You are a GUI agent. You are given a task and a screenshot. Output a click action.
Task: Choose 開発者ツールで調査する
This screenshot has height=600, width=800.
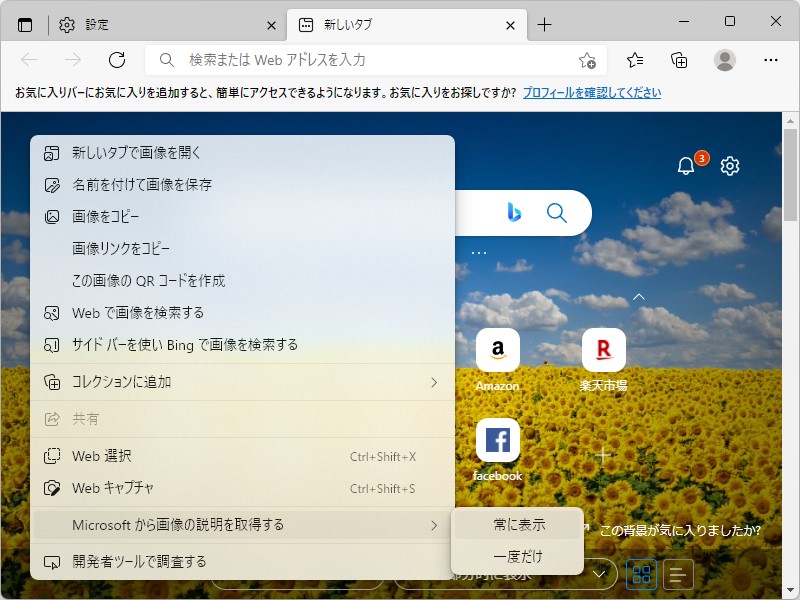point(243,562)
